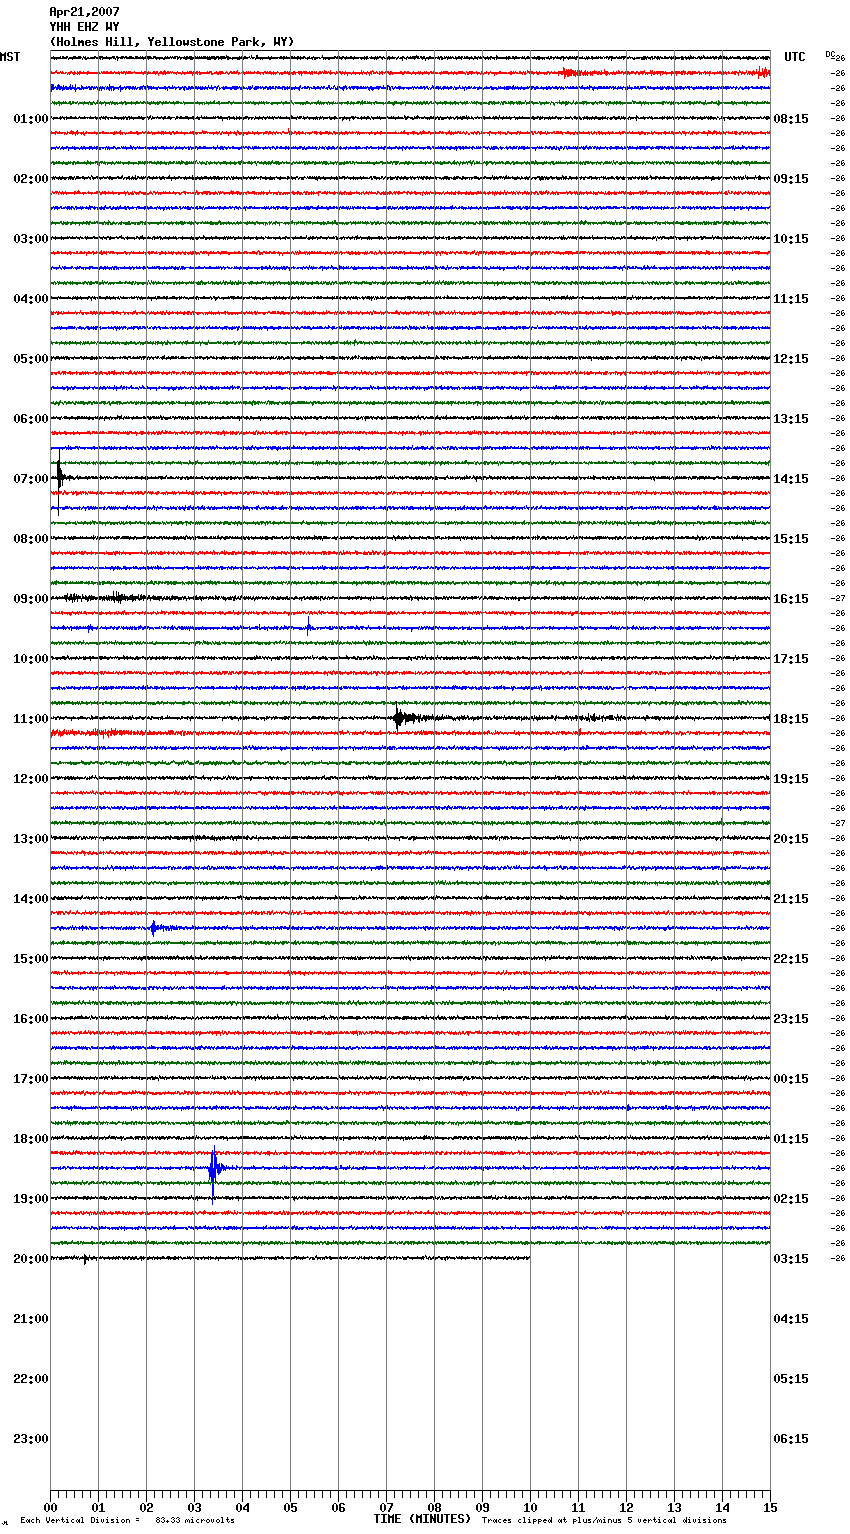
Task: Click the 20:15 UTC time label
Action: pos(791,839)
